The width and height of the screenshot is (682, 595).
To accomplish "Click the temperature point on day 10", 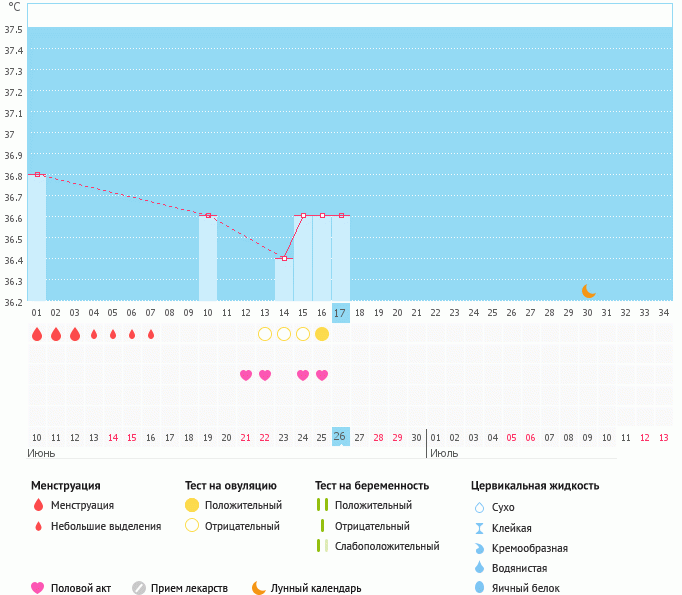I will pyautogui.click(x=208, y=215).
